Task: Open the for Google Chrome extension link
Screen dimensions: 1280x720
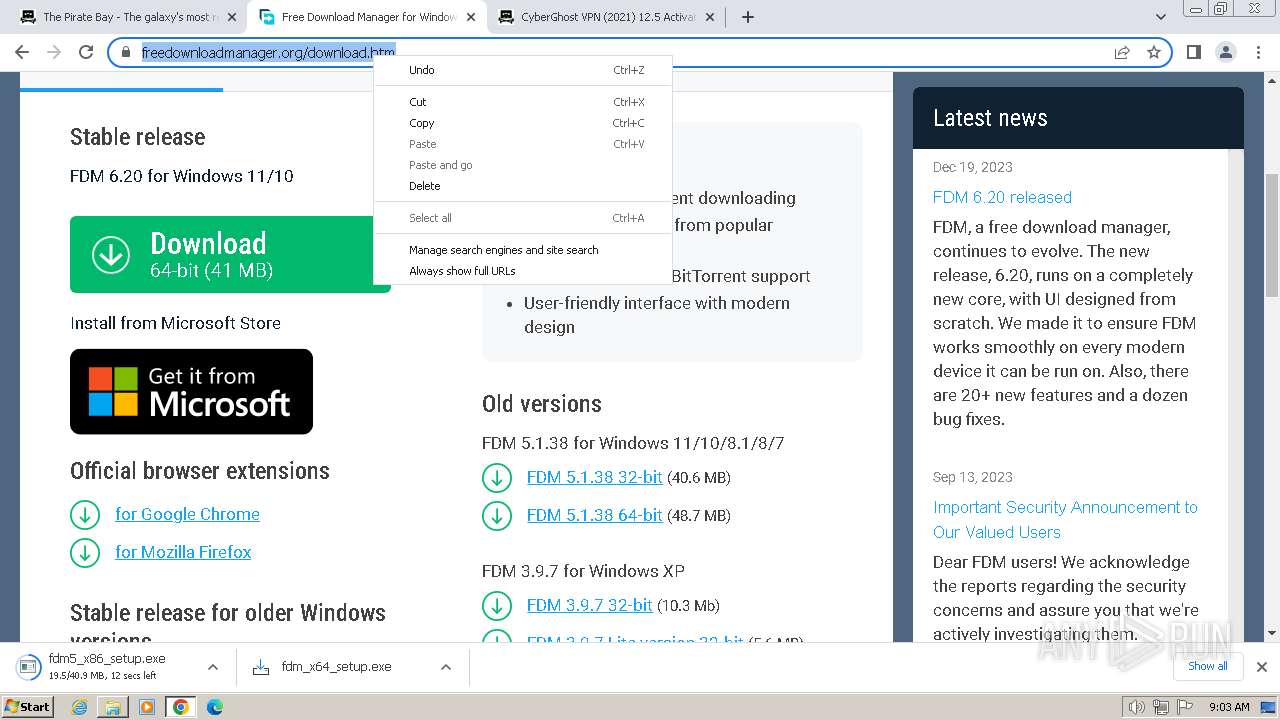Action: tap(187, 514)
